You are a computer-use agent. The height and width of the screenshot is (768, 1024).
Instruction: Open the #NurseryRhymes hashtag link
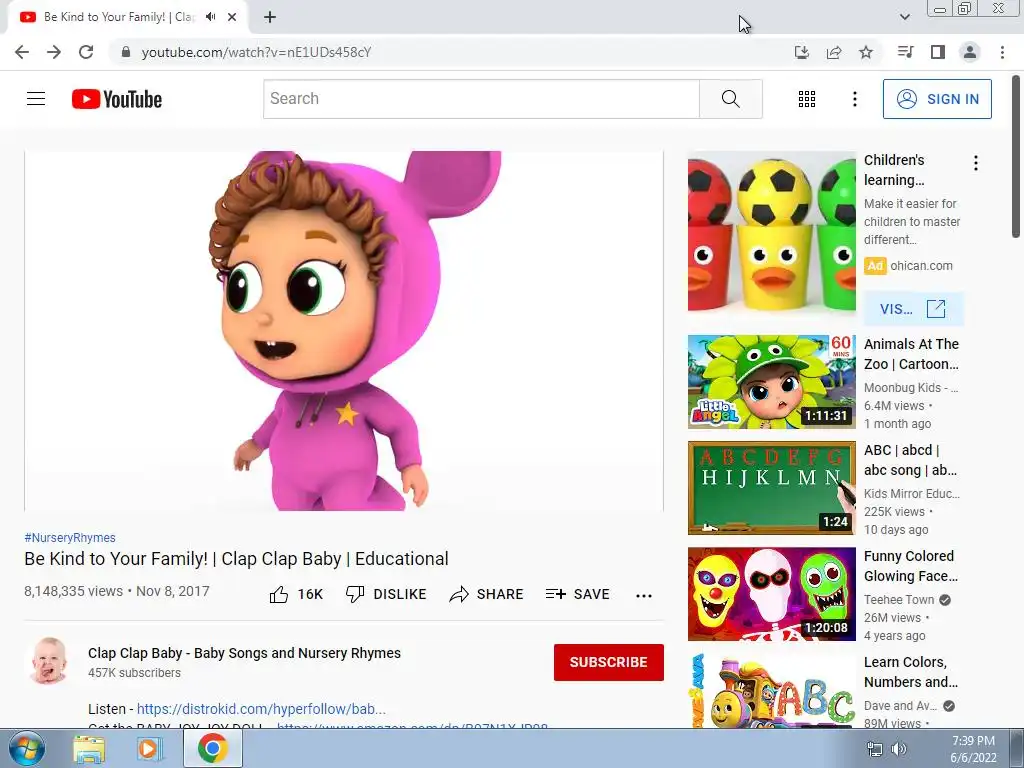click(70, 537)
